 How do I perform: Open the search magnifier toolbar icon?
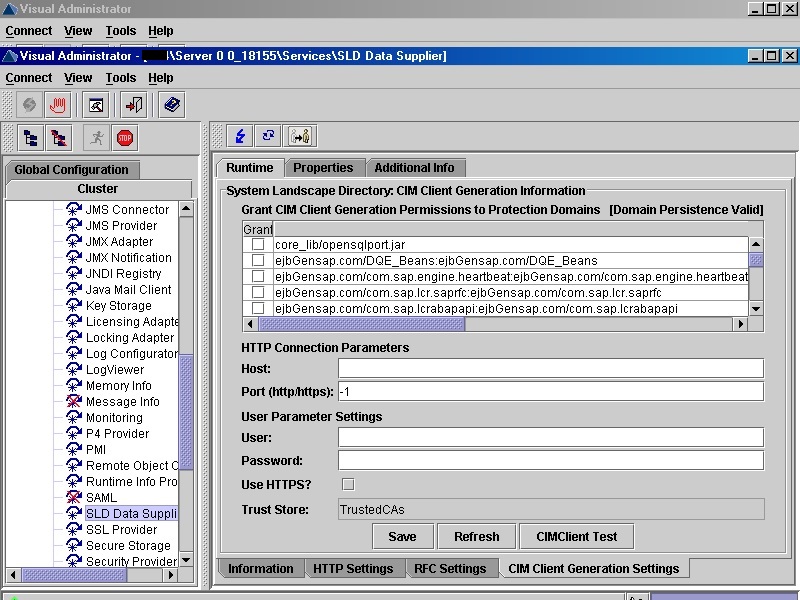(x=96, y=105)
